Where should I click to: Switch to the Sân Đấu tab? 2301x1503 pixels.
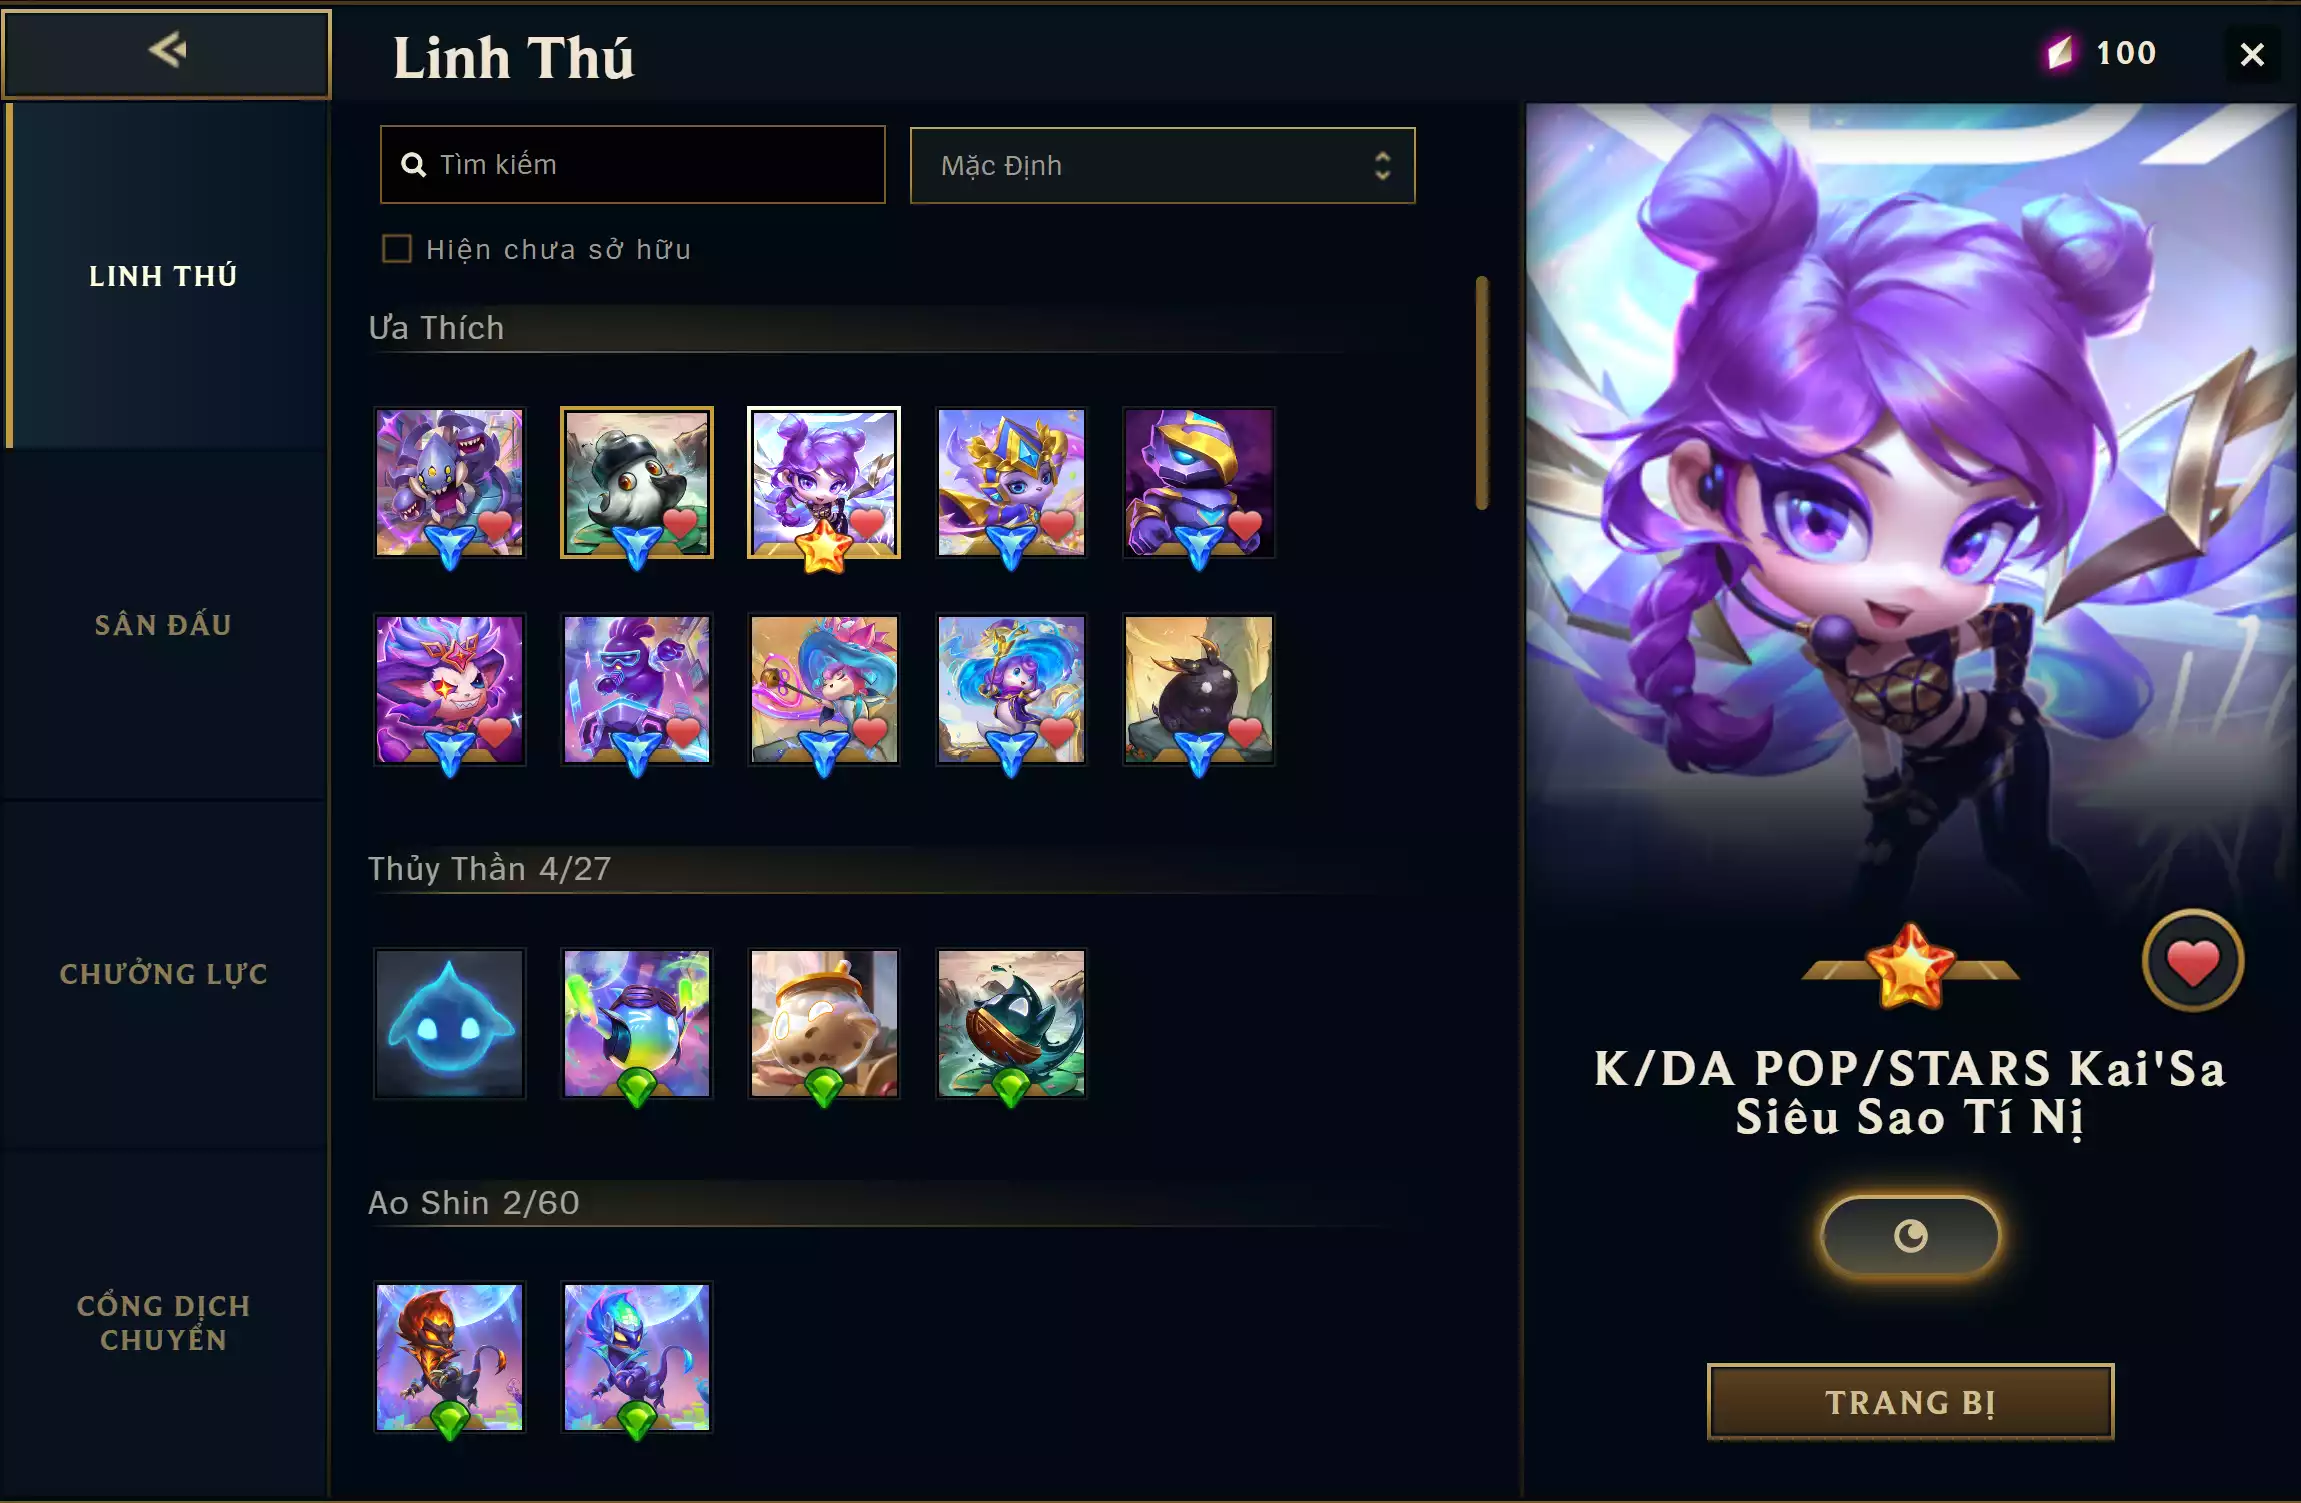[x=164, y=625]
